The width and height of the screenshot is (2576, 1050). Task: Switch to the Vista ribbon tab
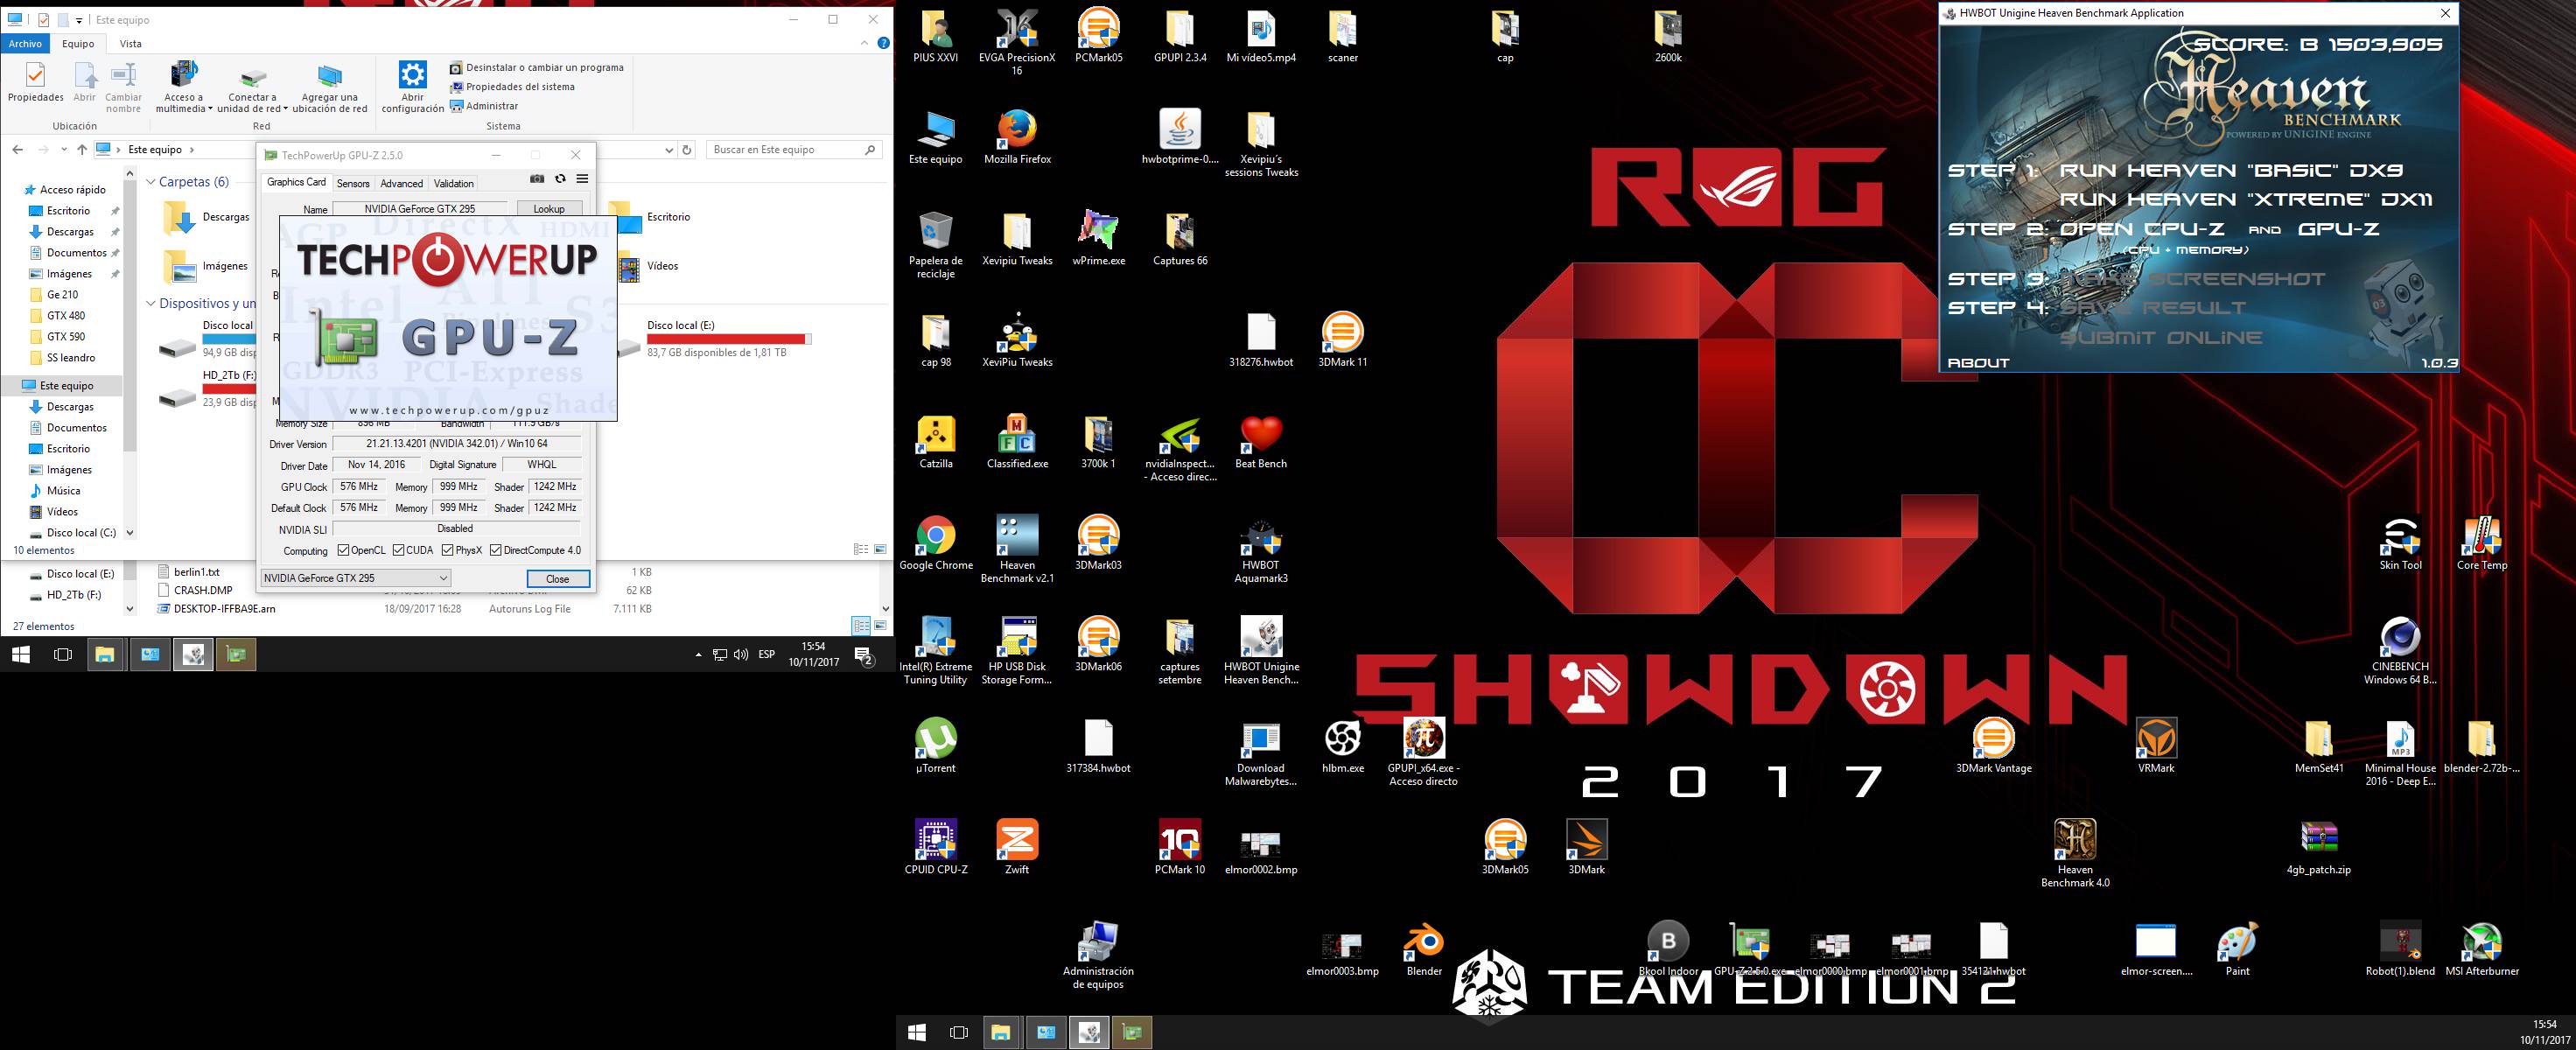pos(131,43)
